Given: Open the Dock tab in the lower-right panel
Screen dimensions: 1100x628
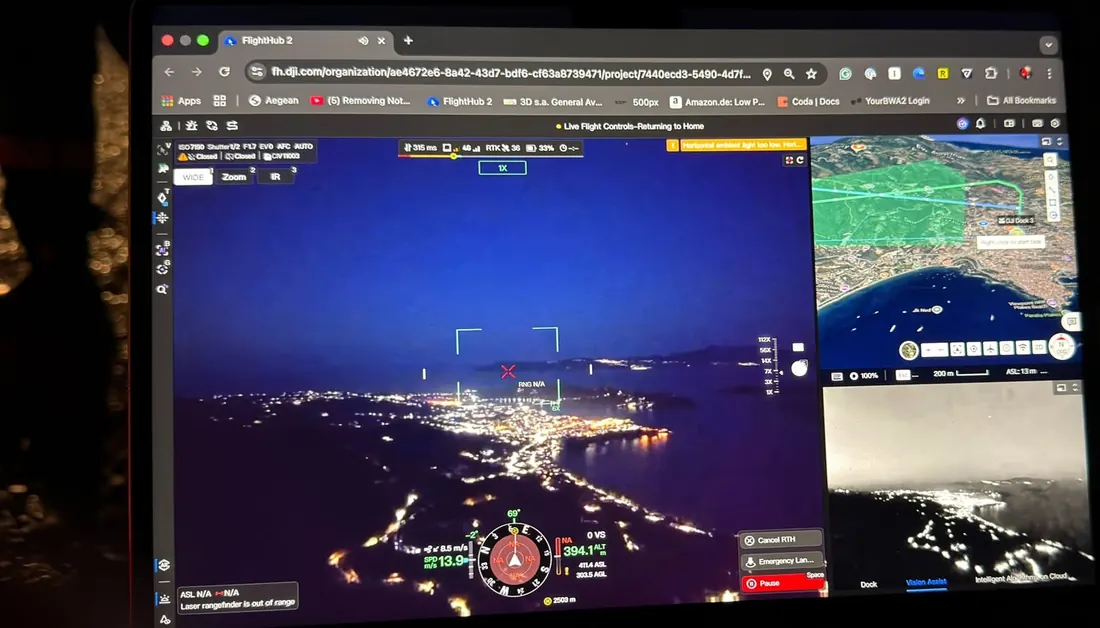Looking at the screenshot, I should [868, 584].
